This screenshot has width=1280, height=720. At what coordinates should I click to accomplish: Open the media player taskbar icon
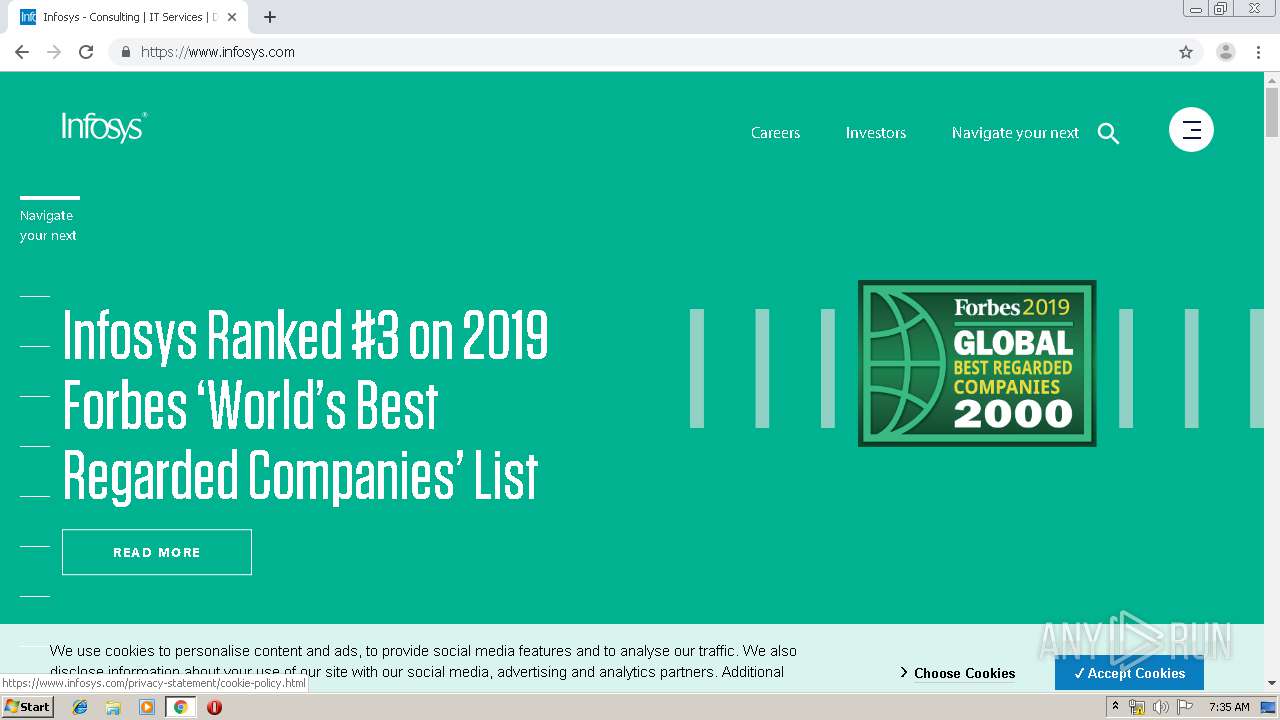(x=147, y=707)
